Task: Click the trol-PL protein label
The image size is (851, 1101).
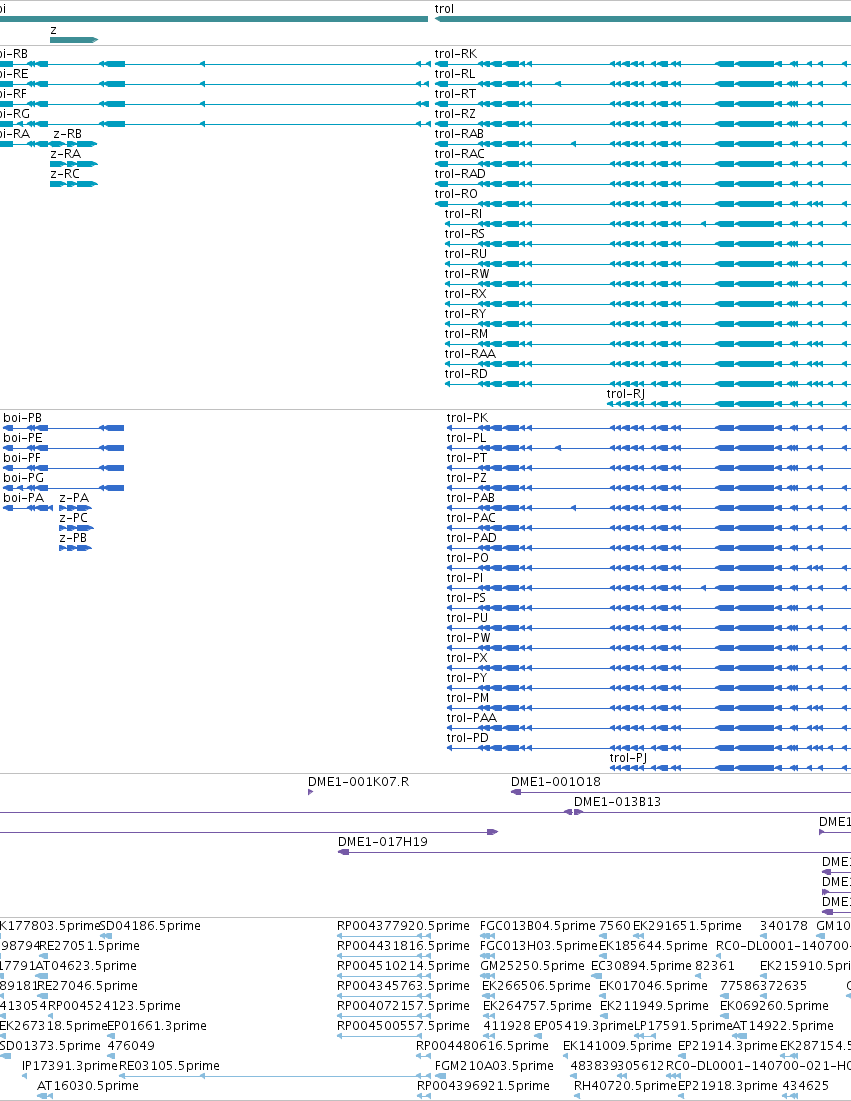Action: click(466, 438)
